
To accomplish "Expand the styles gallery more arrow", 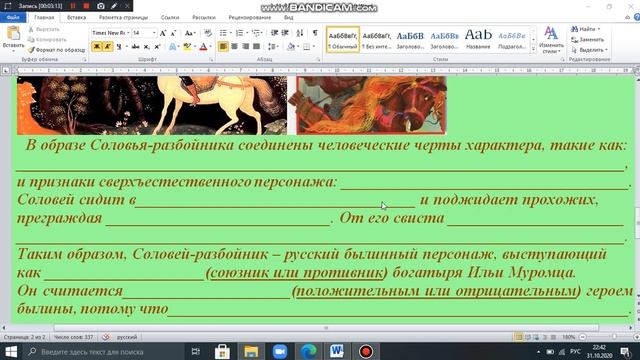I will pos(533,49).
